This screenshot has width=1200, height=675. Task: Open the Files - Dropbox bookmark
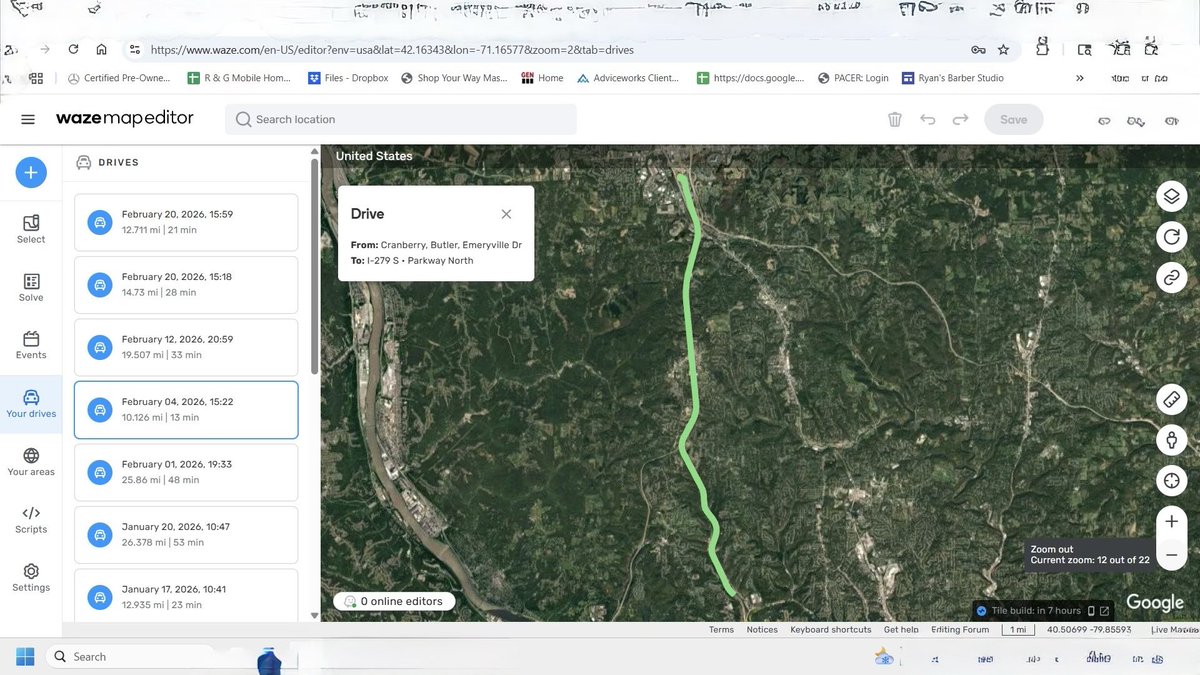pos(347,78)
